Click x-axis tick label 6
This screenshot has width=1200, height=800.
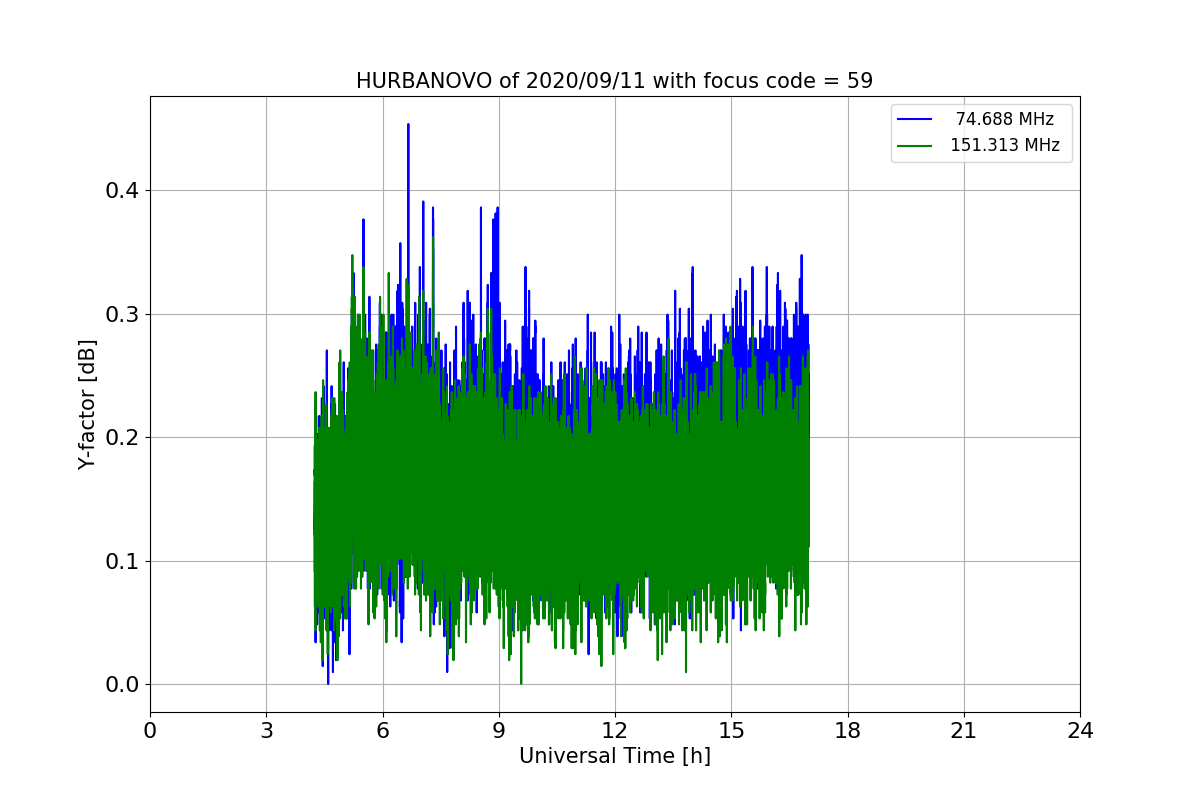pos(382,731)
